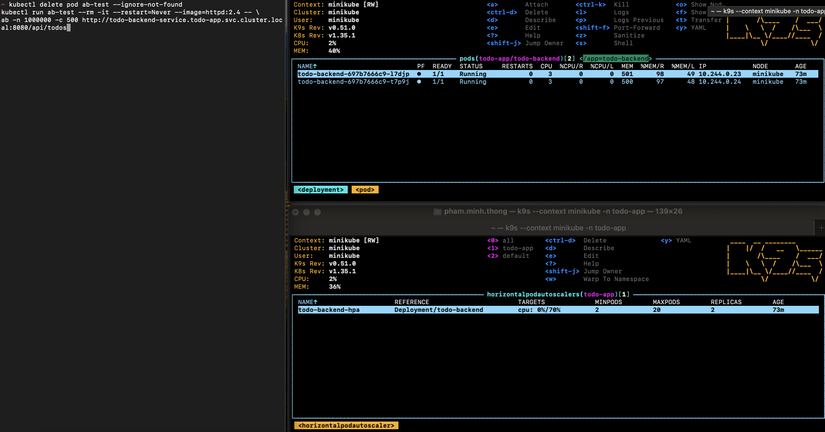Click MEM: 36% in the HPA pane header
825x432 pixels.
coord(317,287)
